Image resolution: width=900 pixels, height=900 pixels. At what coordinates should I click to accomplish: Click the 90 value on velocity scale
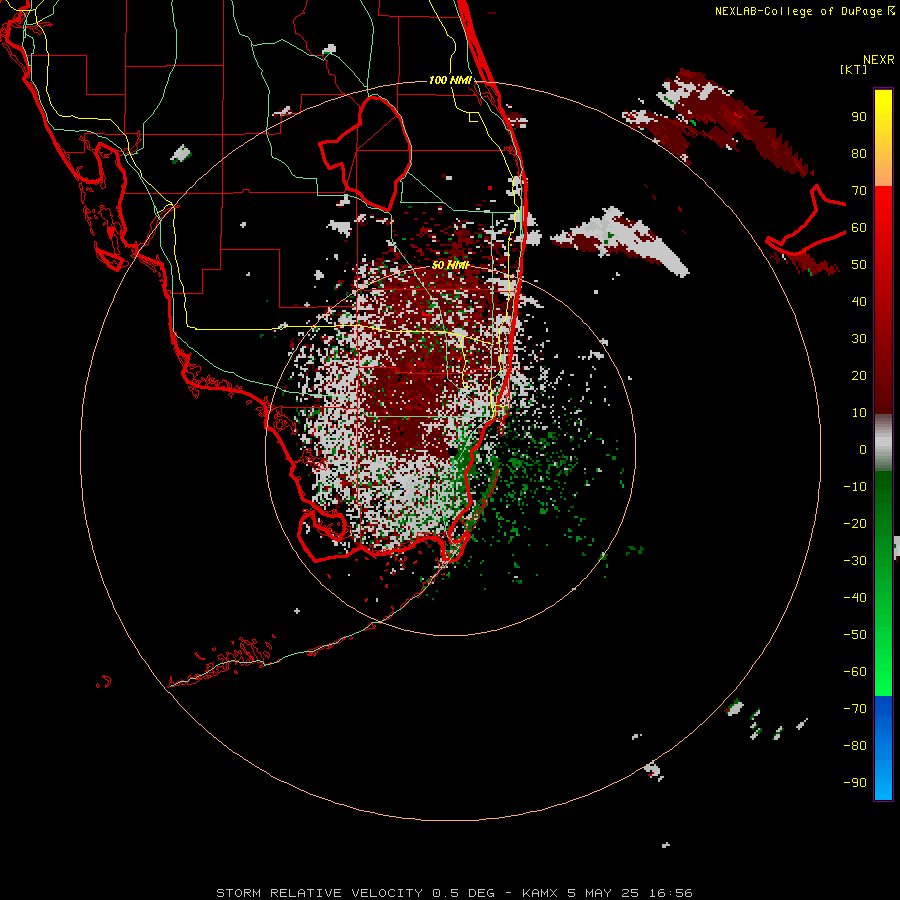(859, 117)
